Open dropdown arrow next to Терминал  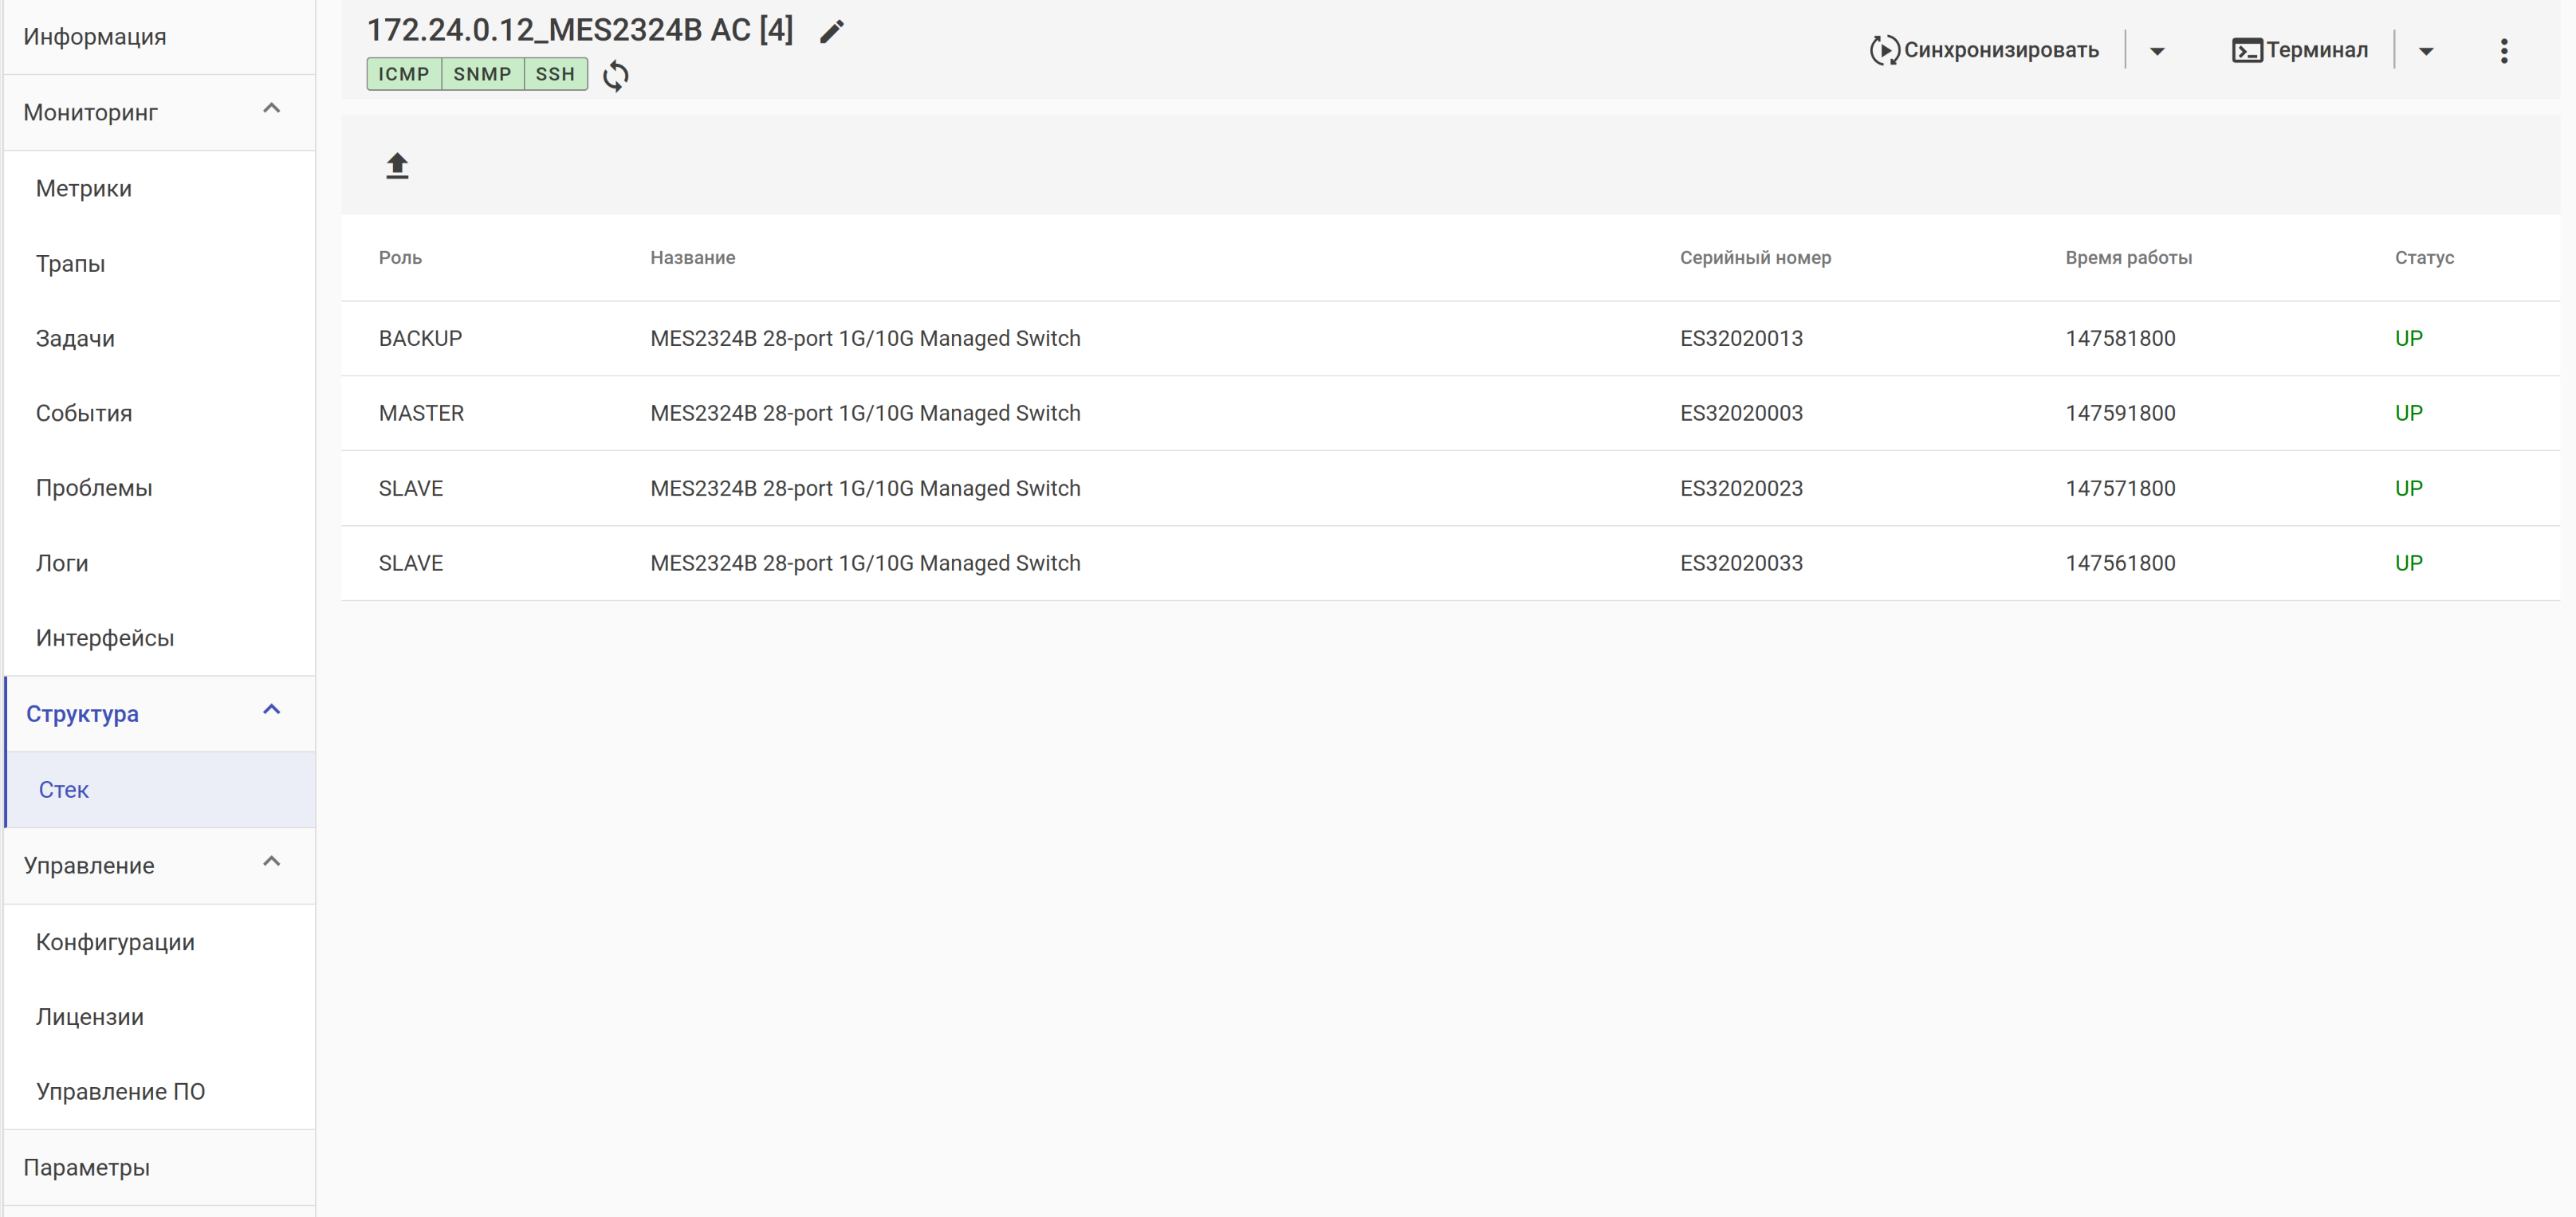tap(2425, 51)
